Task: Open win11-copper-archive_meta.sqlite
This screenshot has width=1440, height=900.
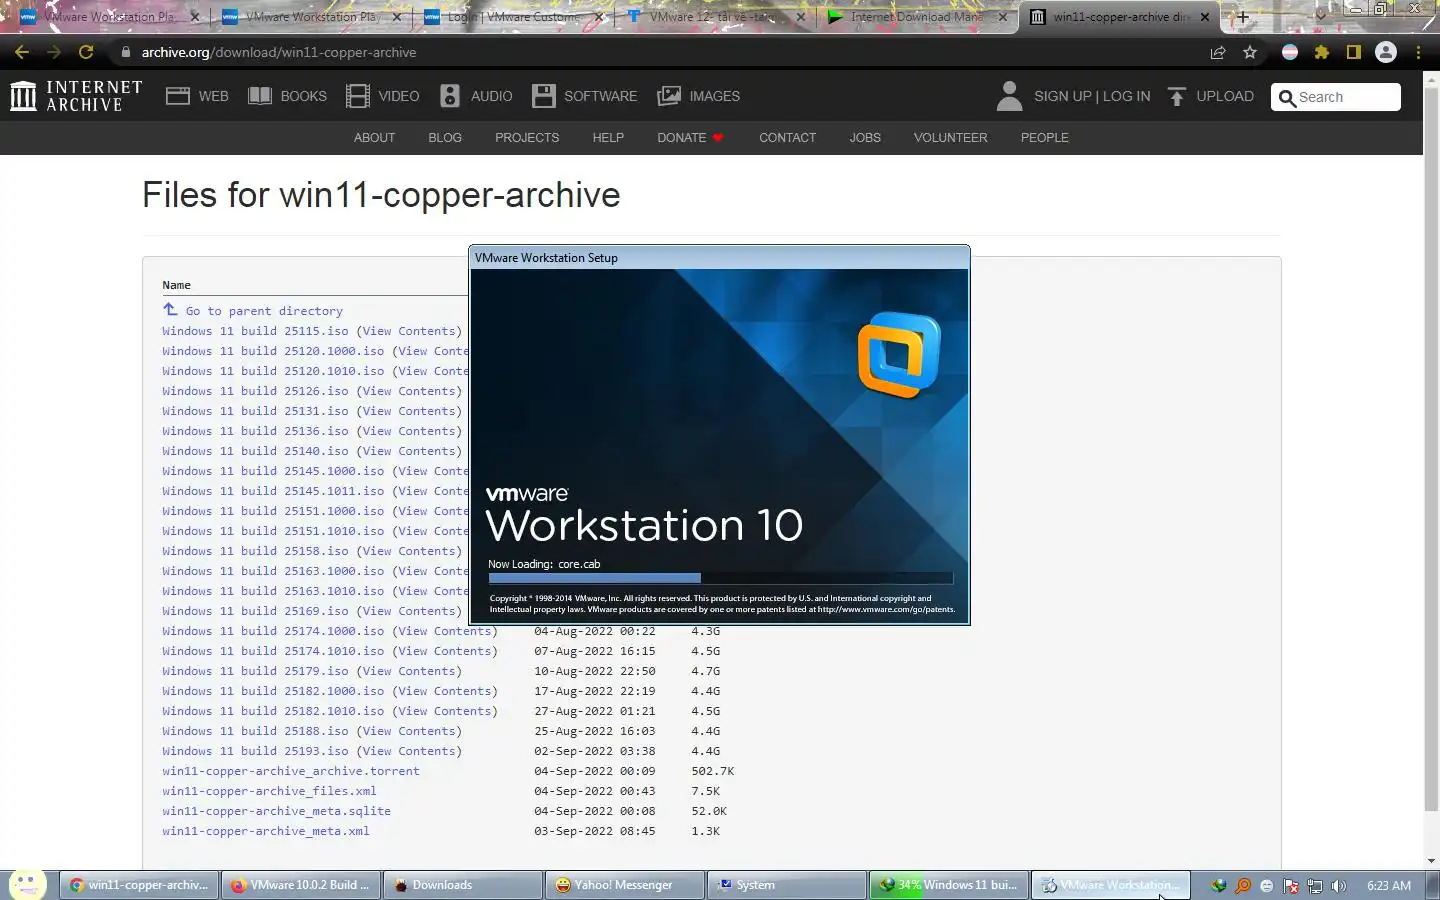Action: 277,811
